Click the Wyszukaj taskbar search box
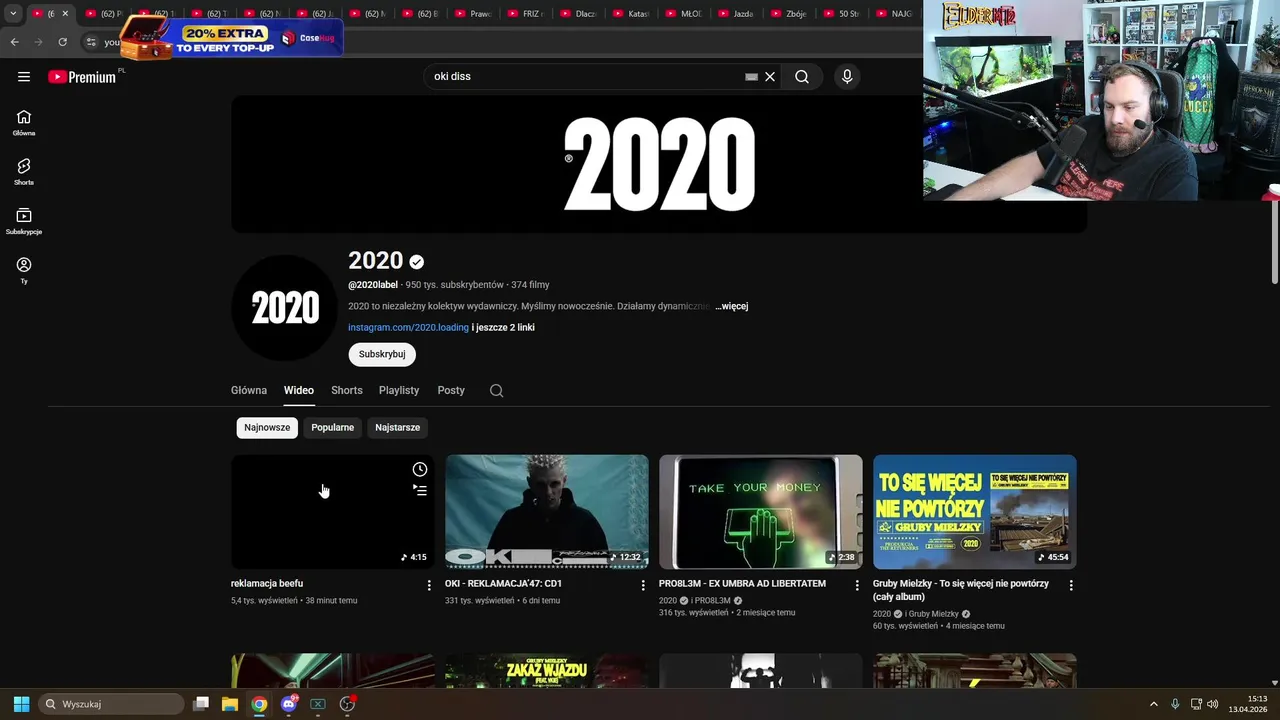 coord(112,704)
